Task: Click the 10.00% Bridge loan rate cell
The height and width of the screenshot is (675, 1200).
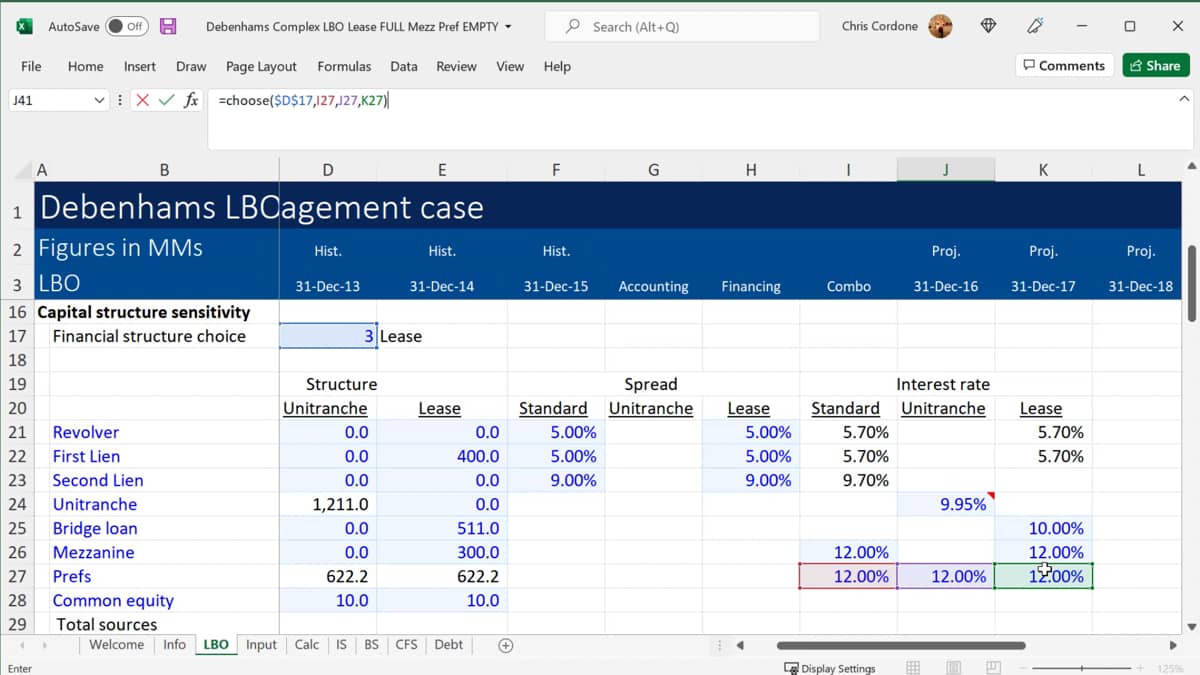Action: tap(1043, 528)
